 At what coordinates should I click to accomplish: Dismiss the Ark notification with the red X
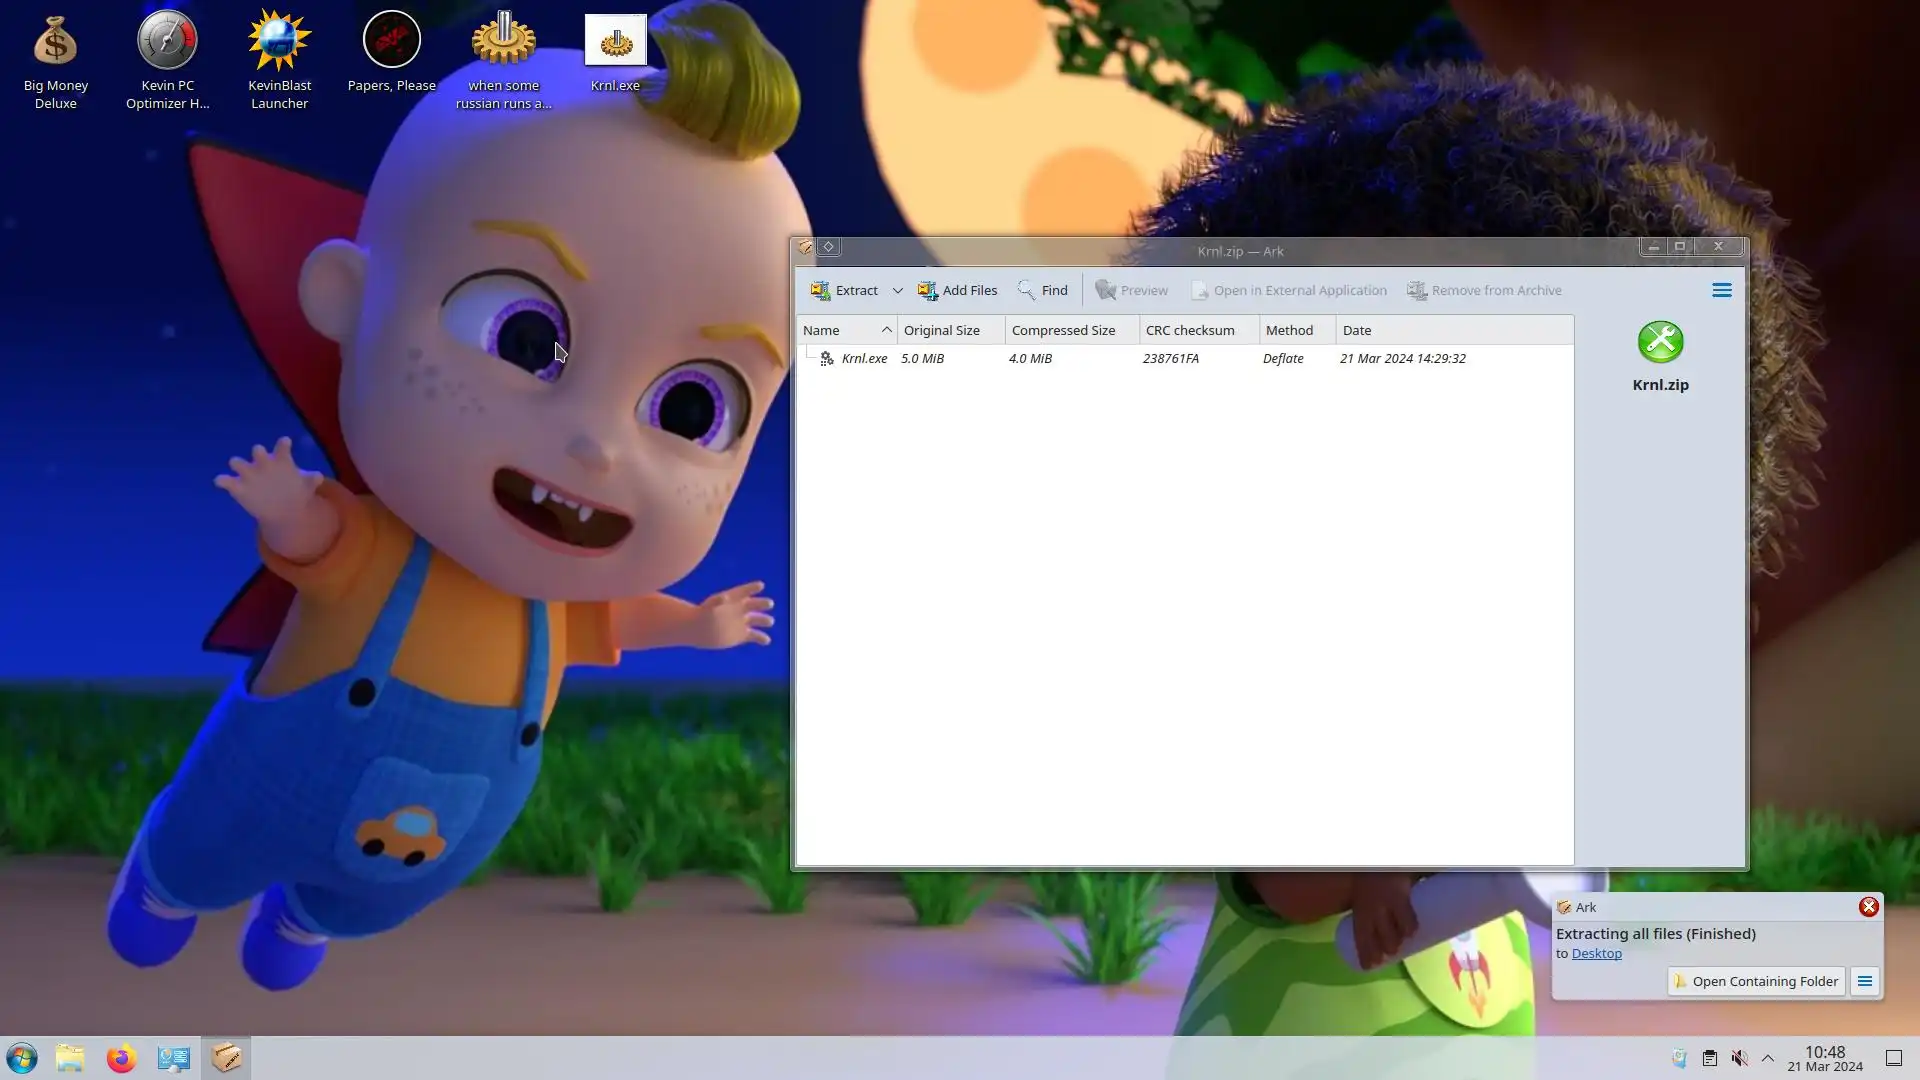(x=1868, y=907)
